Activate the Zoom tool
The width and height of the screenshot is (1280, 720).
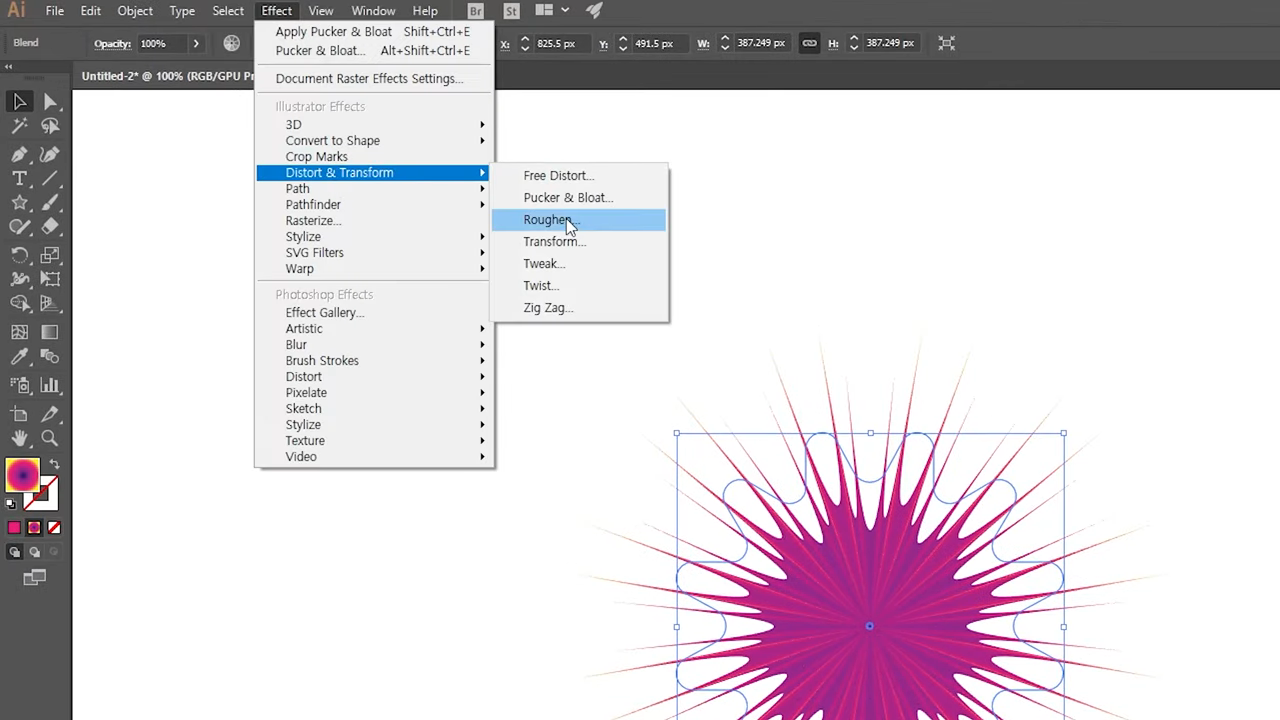[51, 438]
